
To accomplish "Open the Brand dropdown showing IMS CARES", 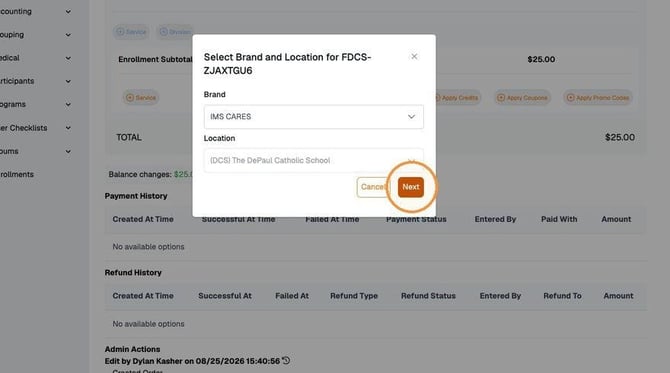I will coord(314,117).
